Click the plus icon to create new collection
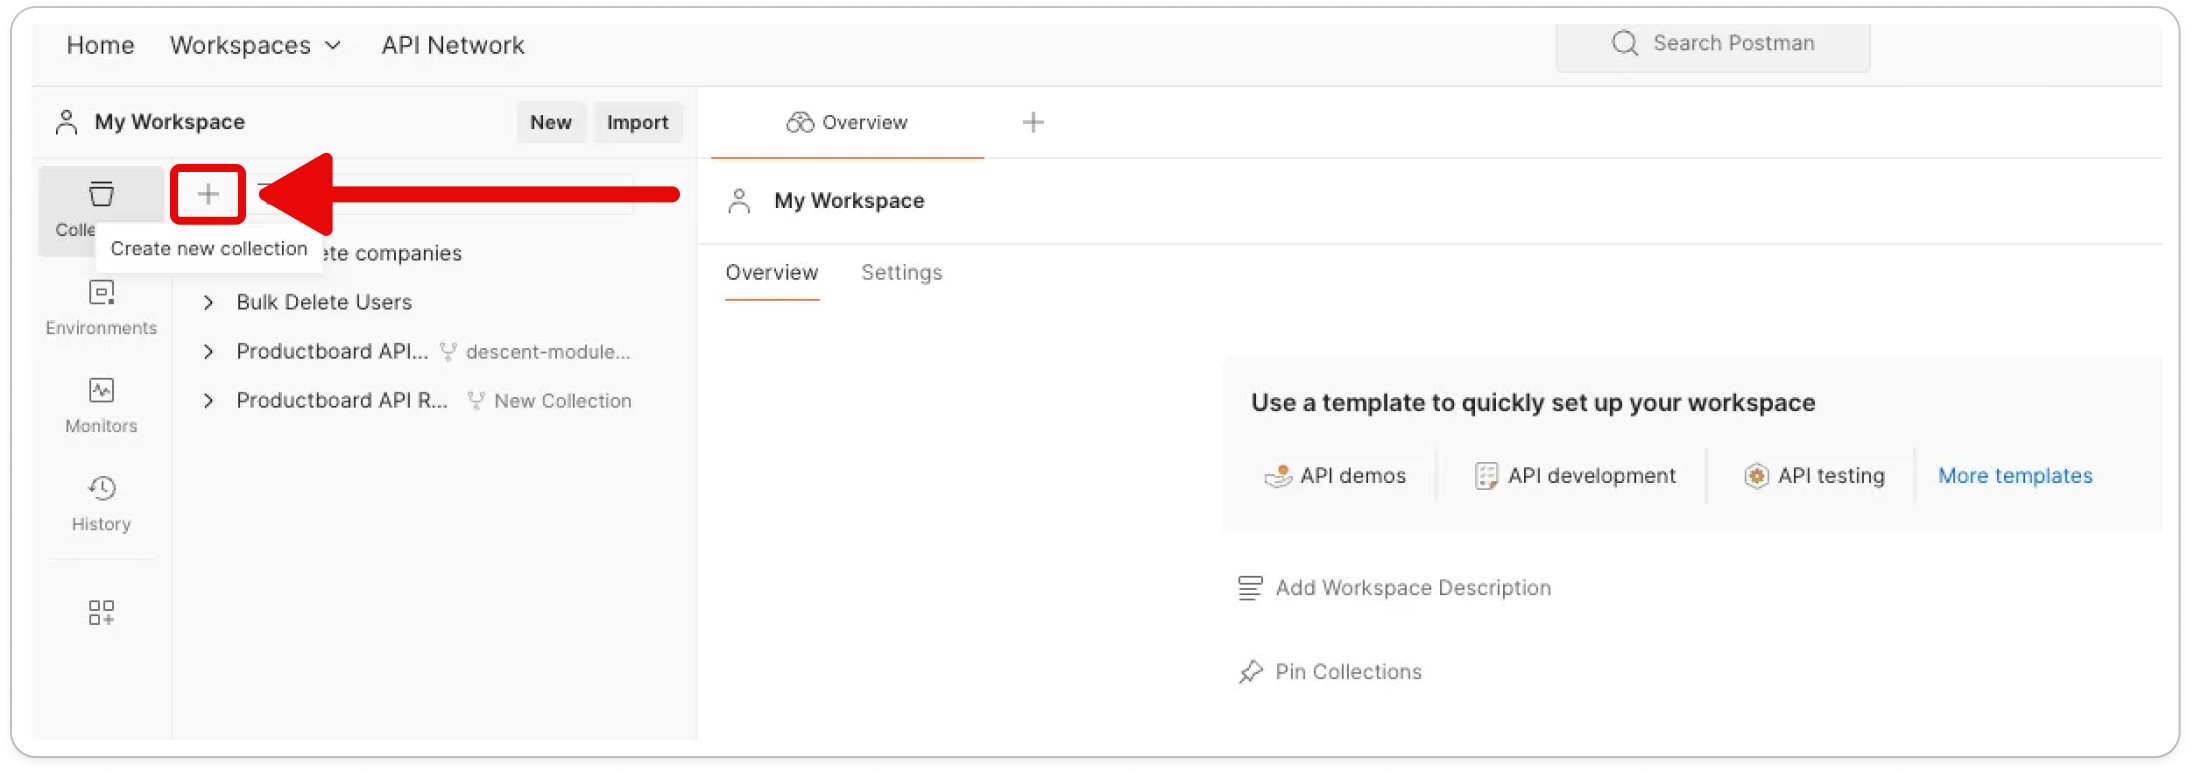 click(x=208, y=194)
